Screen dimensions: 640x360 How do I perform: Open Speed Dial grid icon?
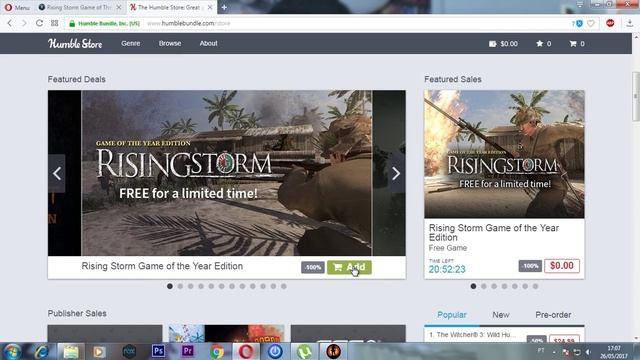[x=54, y=23]
